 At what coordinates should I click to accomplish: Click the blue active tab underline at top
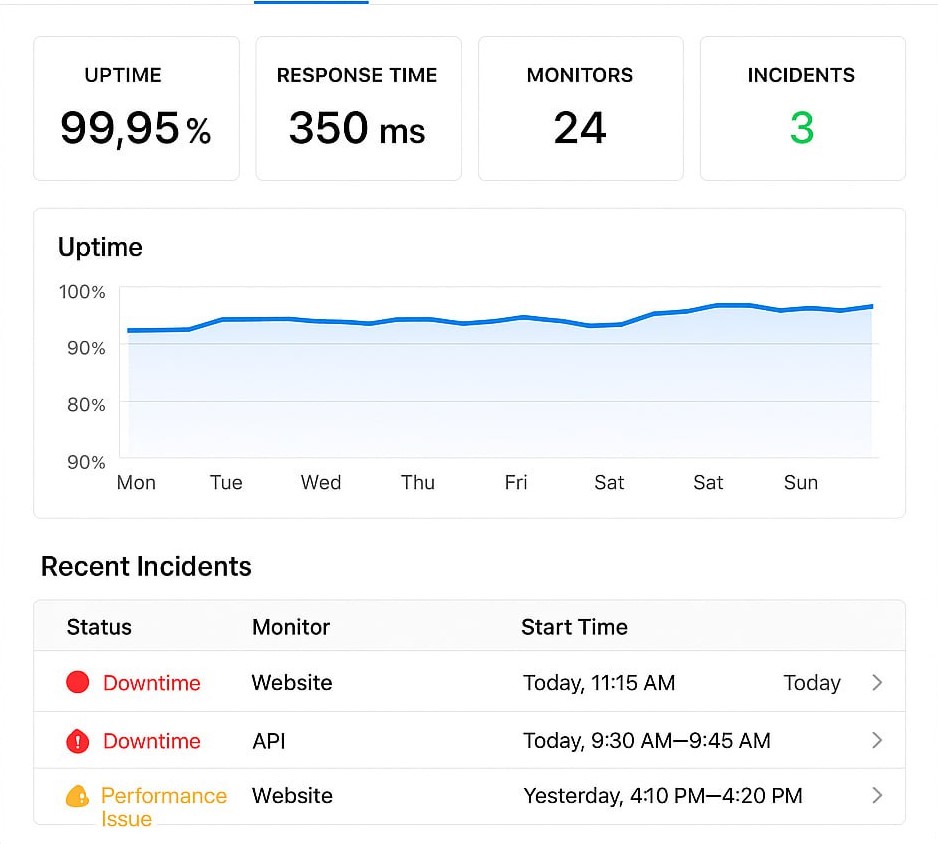coord(311,2)
